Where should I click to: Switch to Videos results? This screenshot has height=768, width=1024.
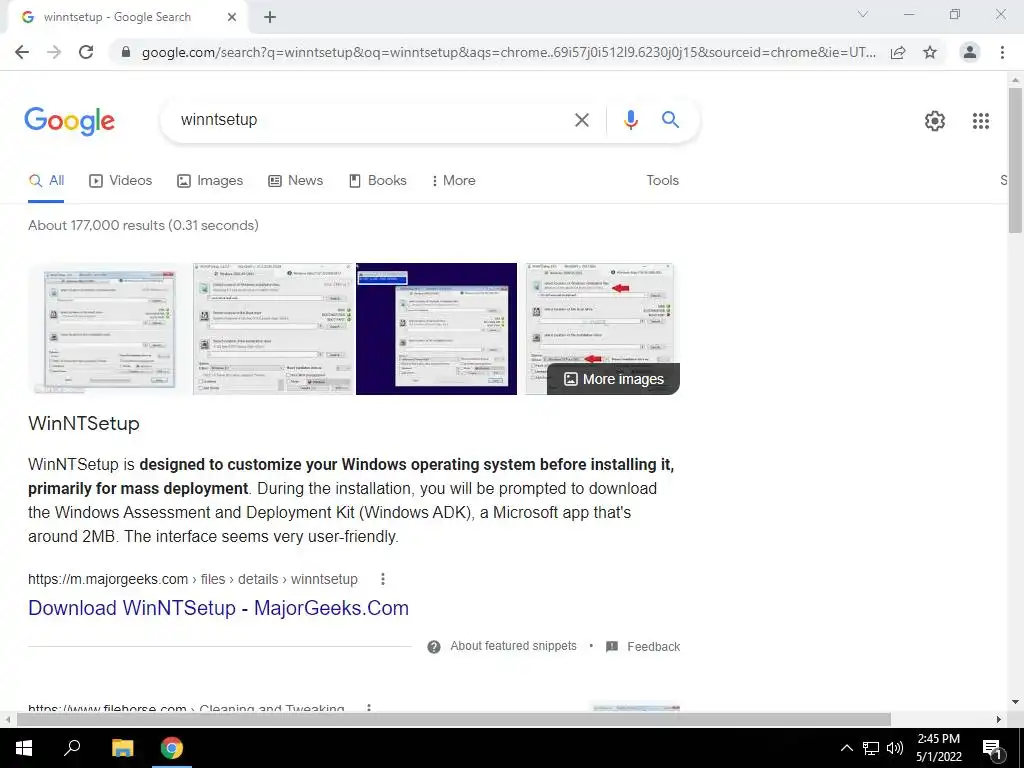pos(120,181)
